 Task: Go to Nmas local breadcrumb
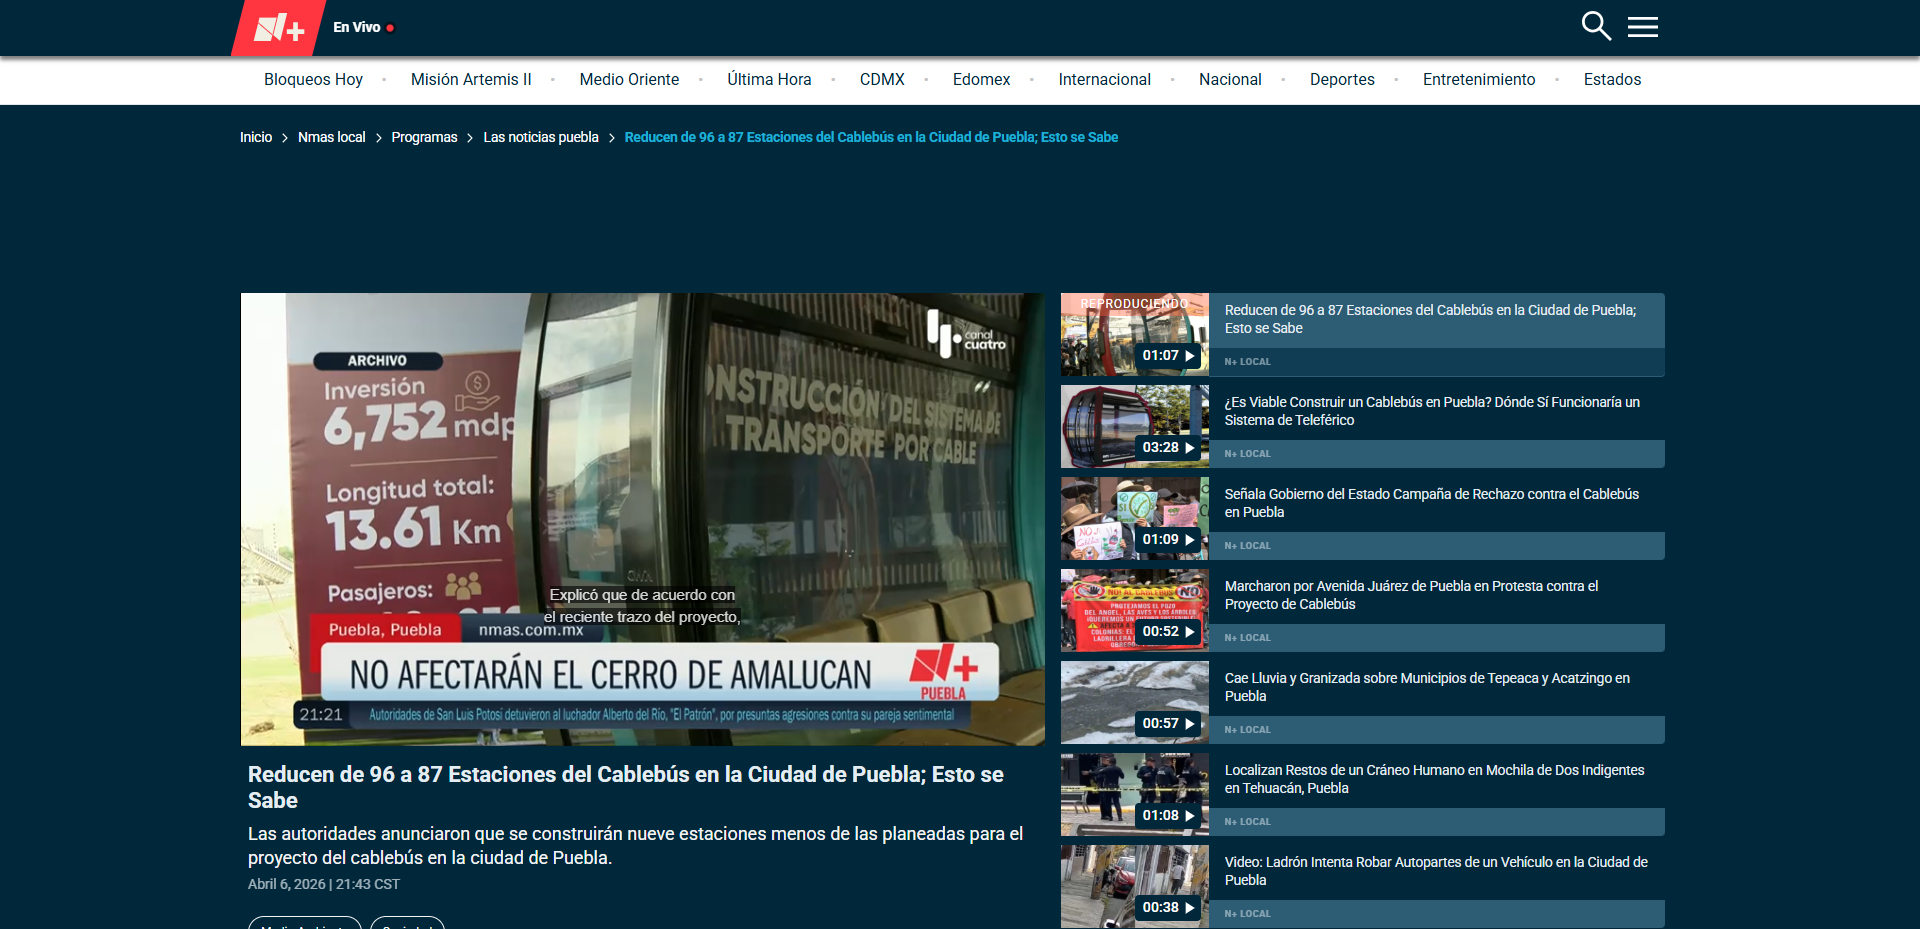[x=331, y=137]
